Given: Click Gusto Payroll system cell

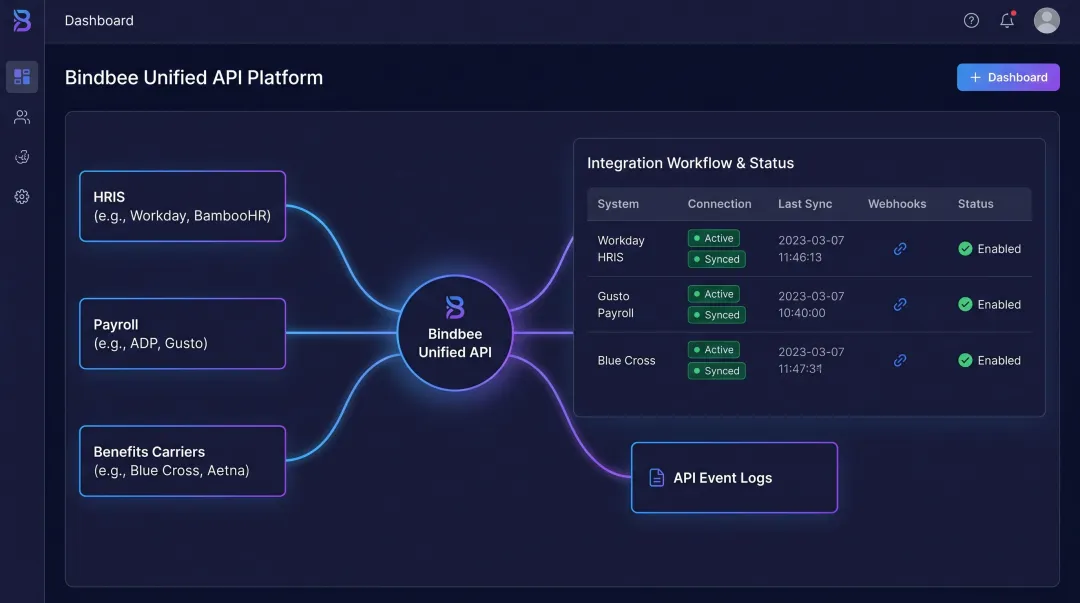Looking at the screenshot, I should coord(615,305).
